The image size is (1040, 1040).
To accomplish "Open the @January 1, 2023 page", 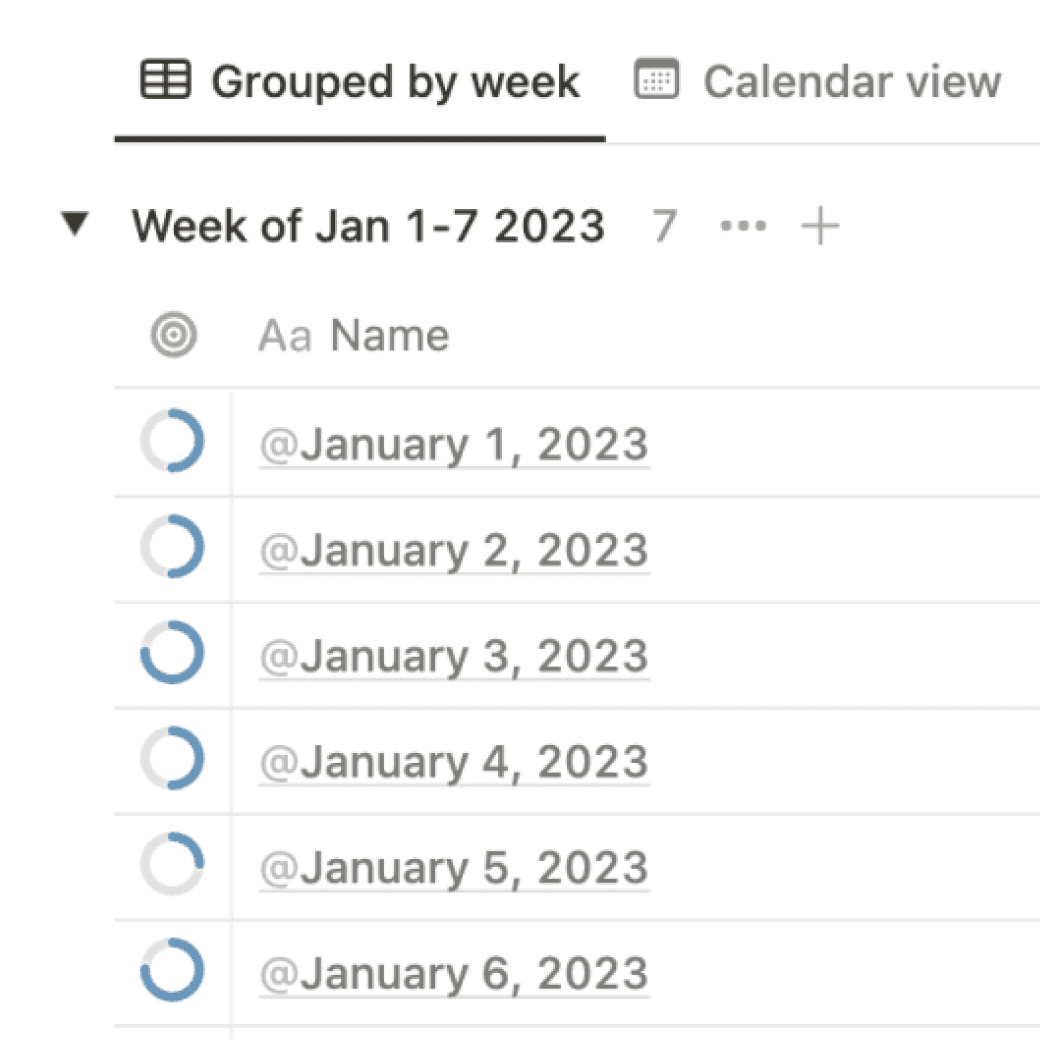I will pyautogui.click(x=454, y=446).
